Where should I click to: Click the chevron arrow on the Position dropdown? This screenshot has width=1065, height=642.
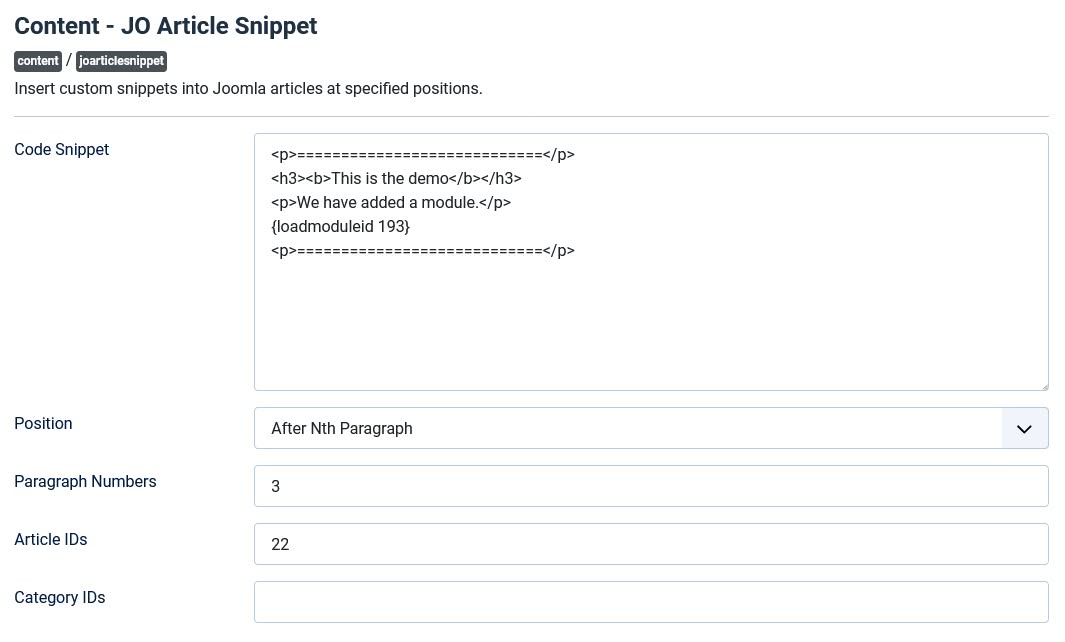(x=1024, y=429)
